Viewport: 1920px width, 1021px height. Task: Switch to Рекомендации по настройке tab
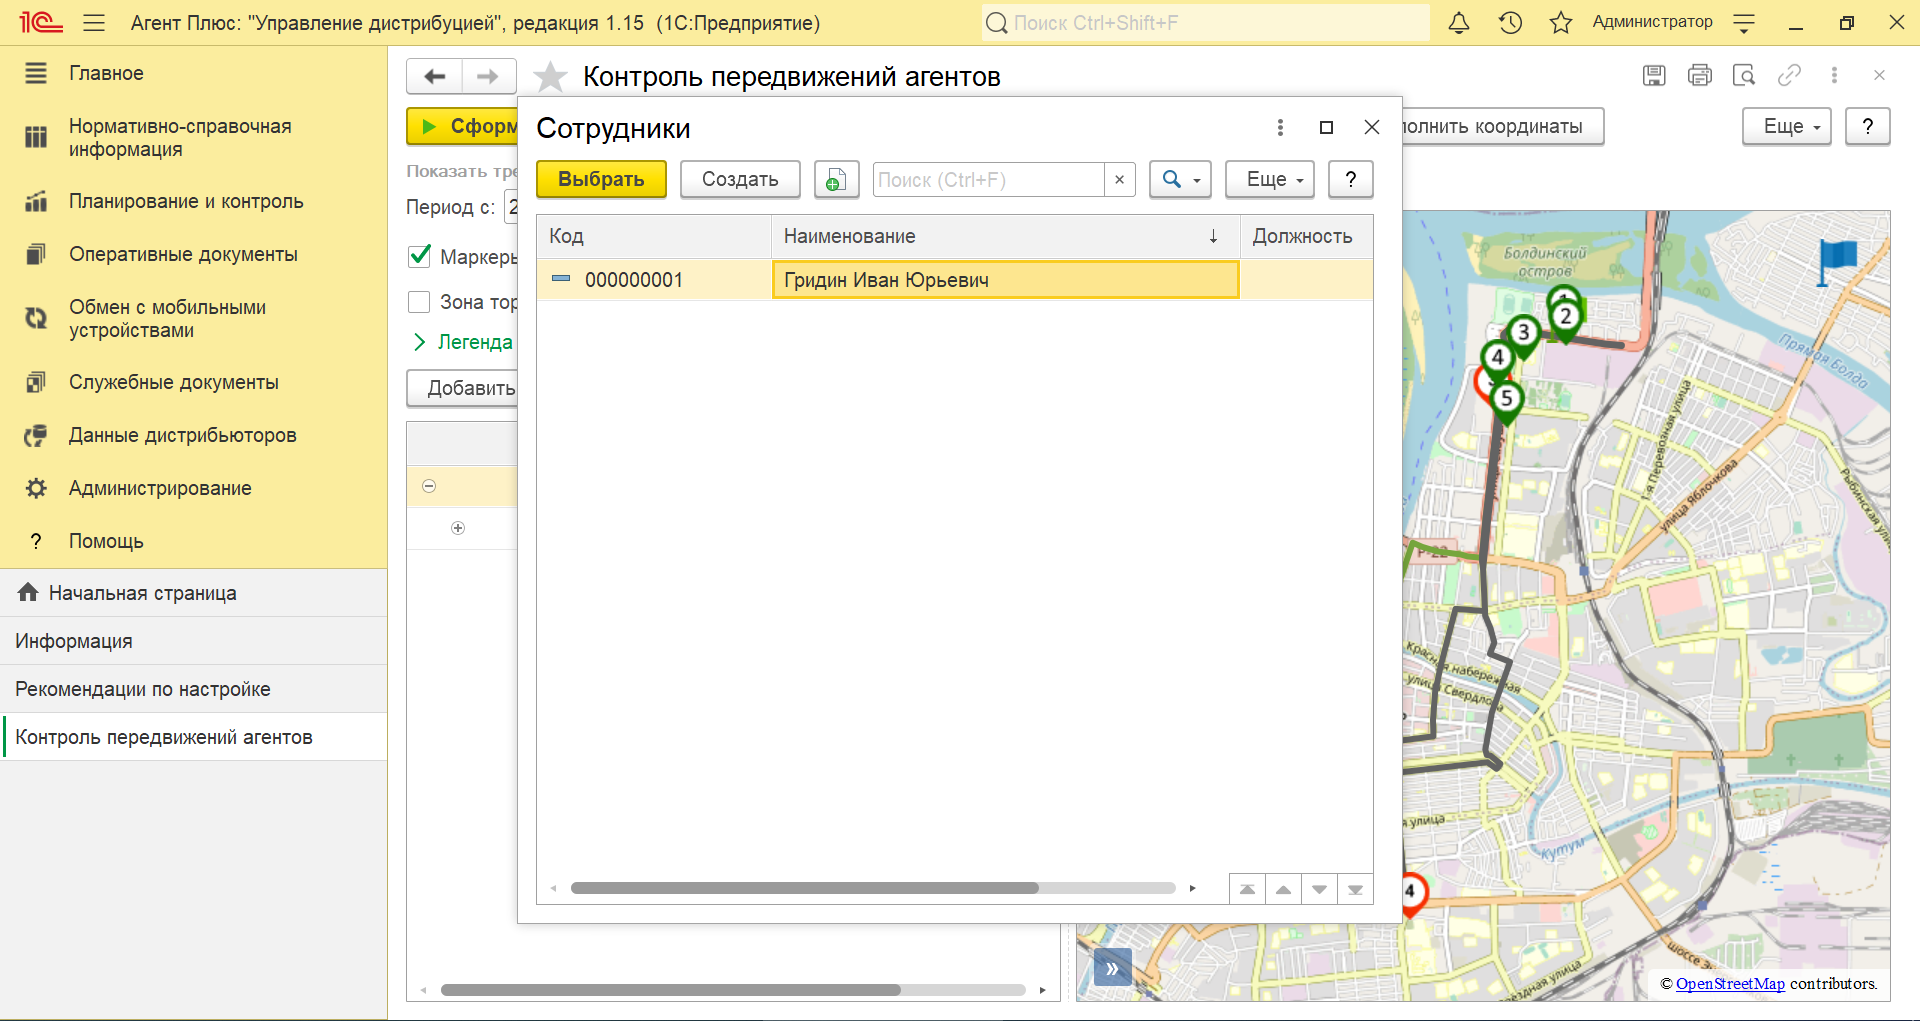click(x=193, y=689)
